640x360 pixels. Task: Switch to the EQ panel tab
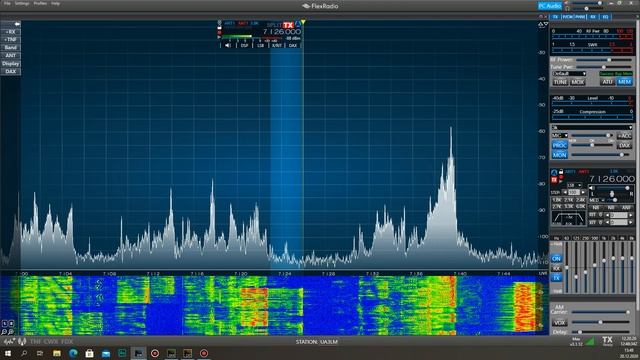(605, 17)
